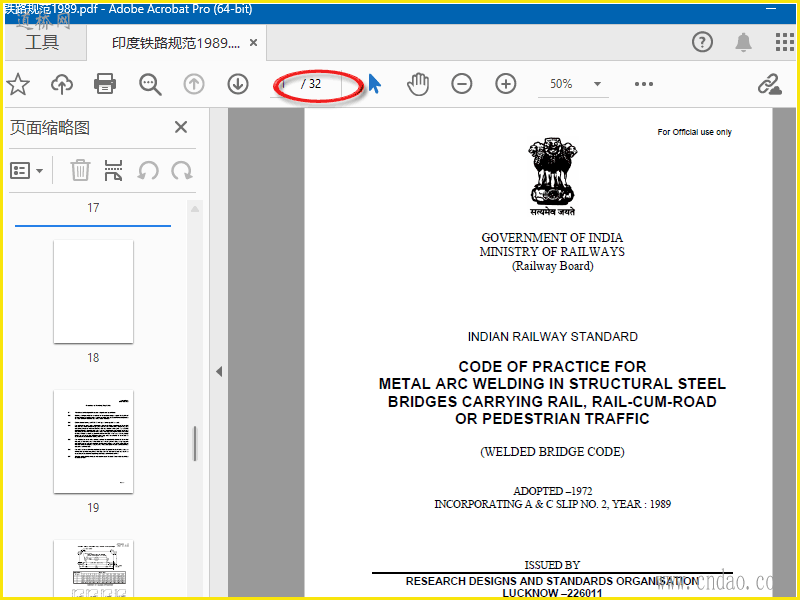800x600 pixels.
Task: Add the file to starred favorites
Action: click(18, 84)
